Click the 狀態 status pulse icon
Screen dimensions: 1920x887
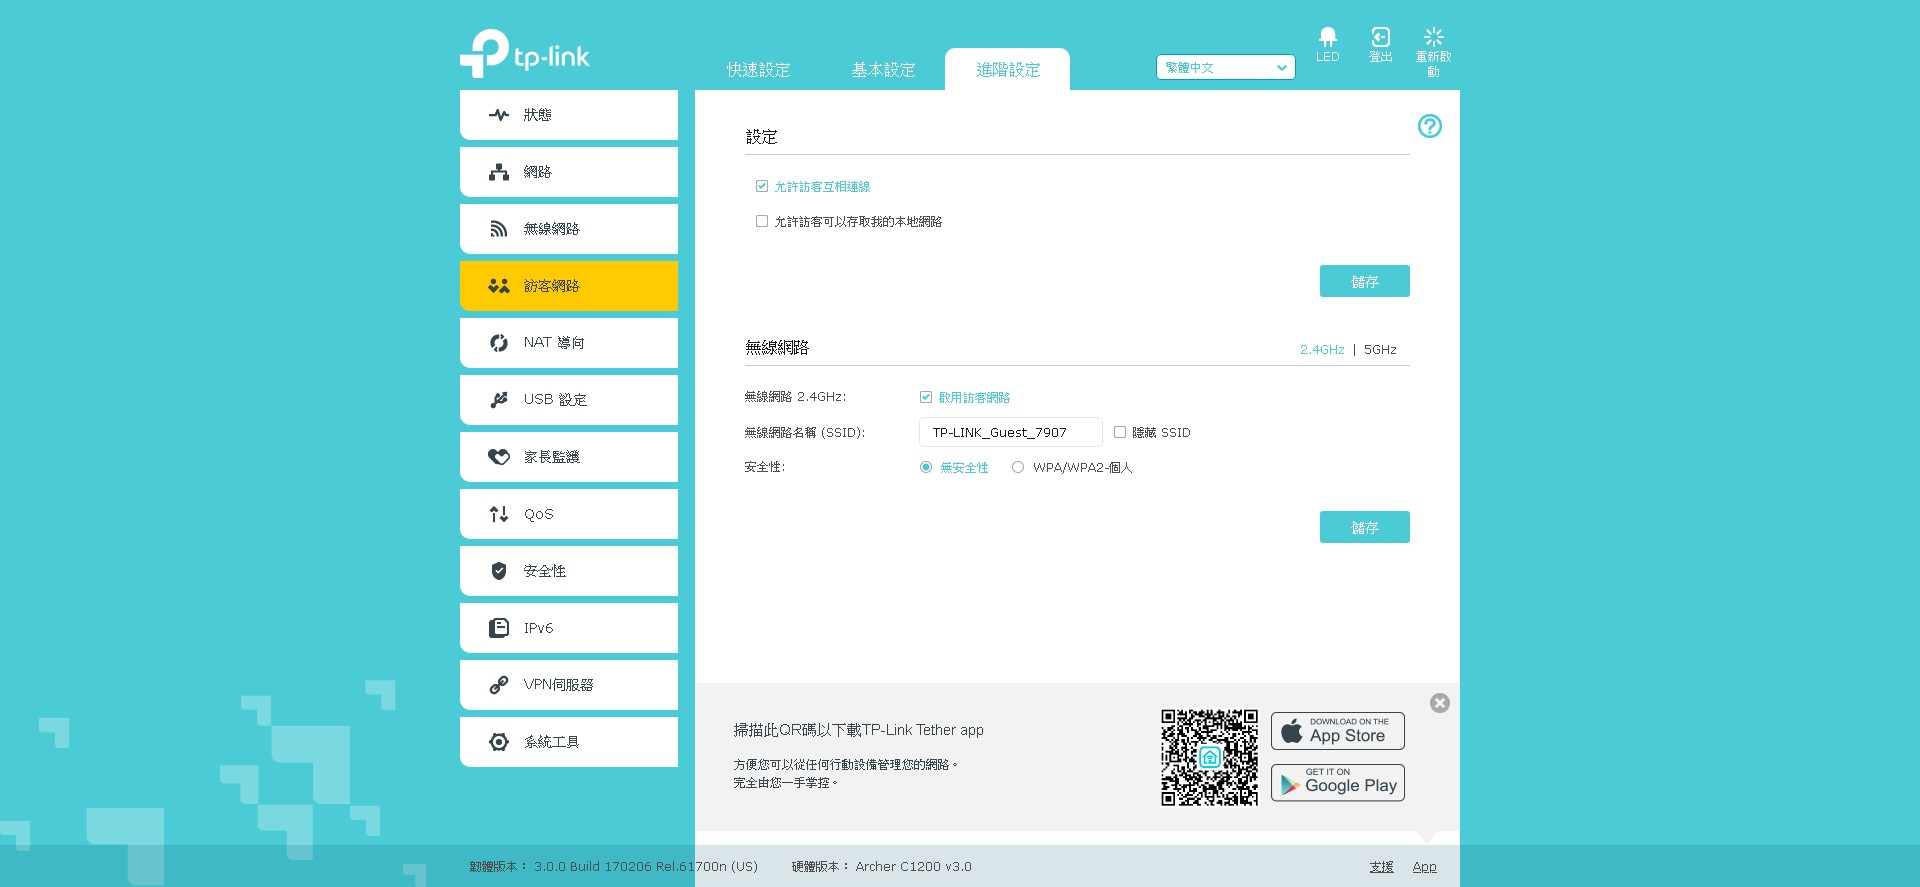click(x=498, y=115)
